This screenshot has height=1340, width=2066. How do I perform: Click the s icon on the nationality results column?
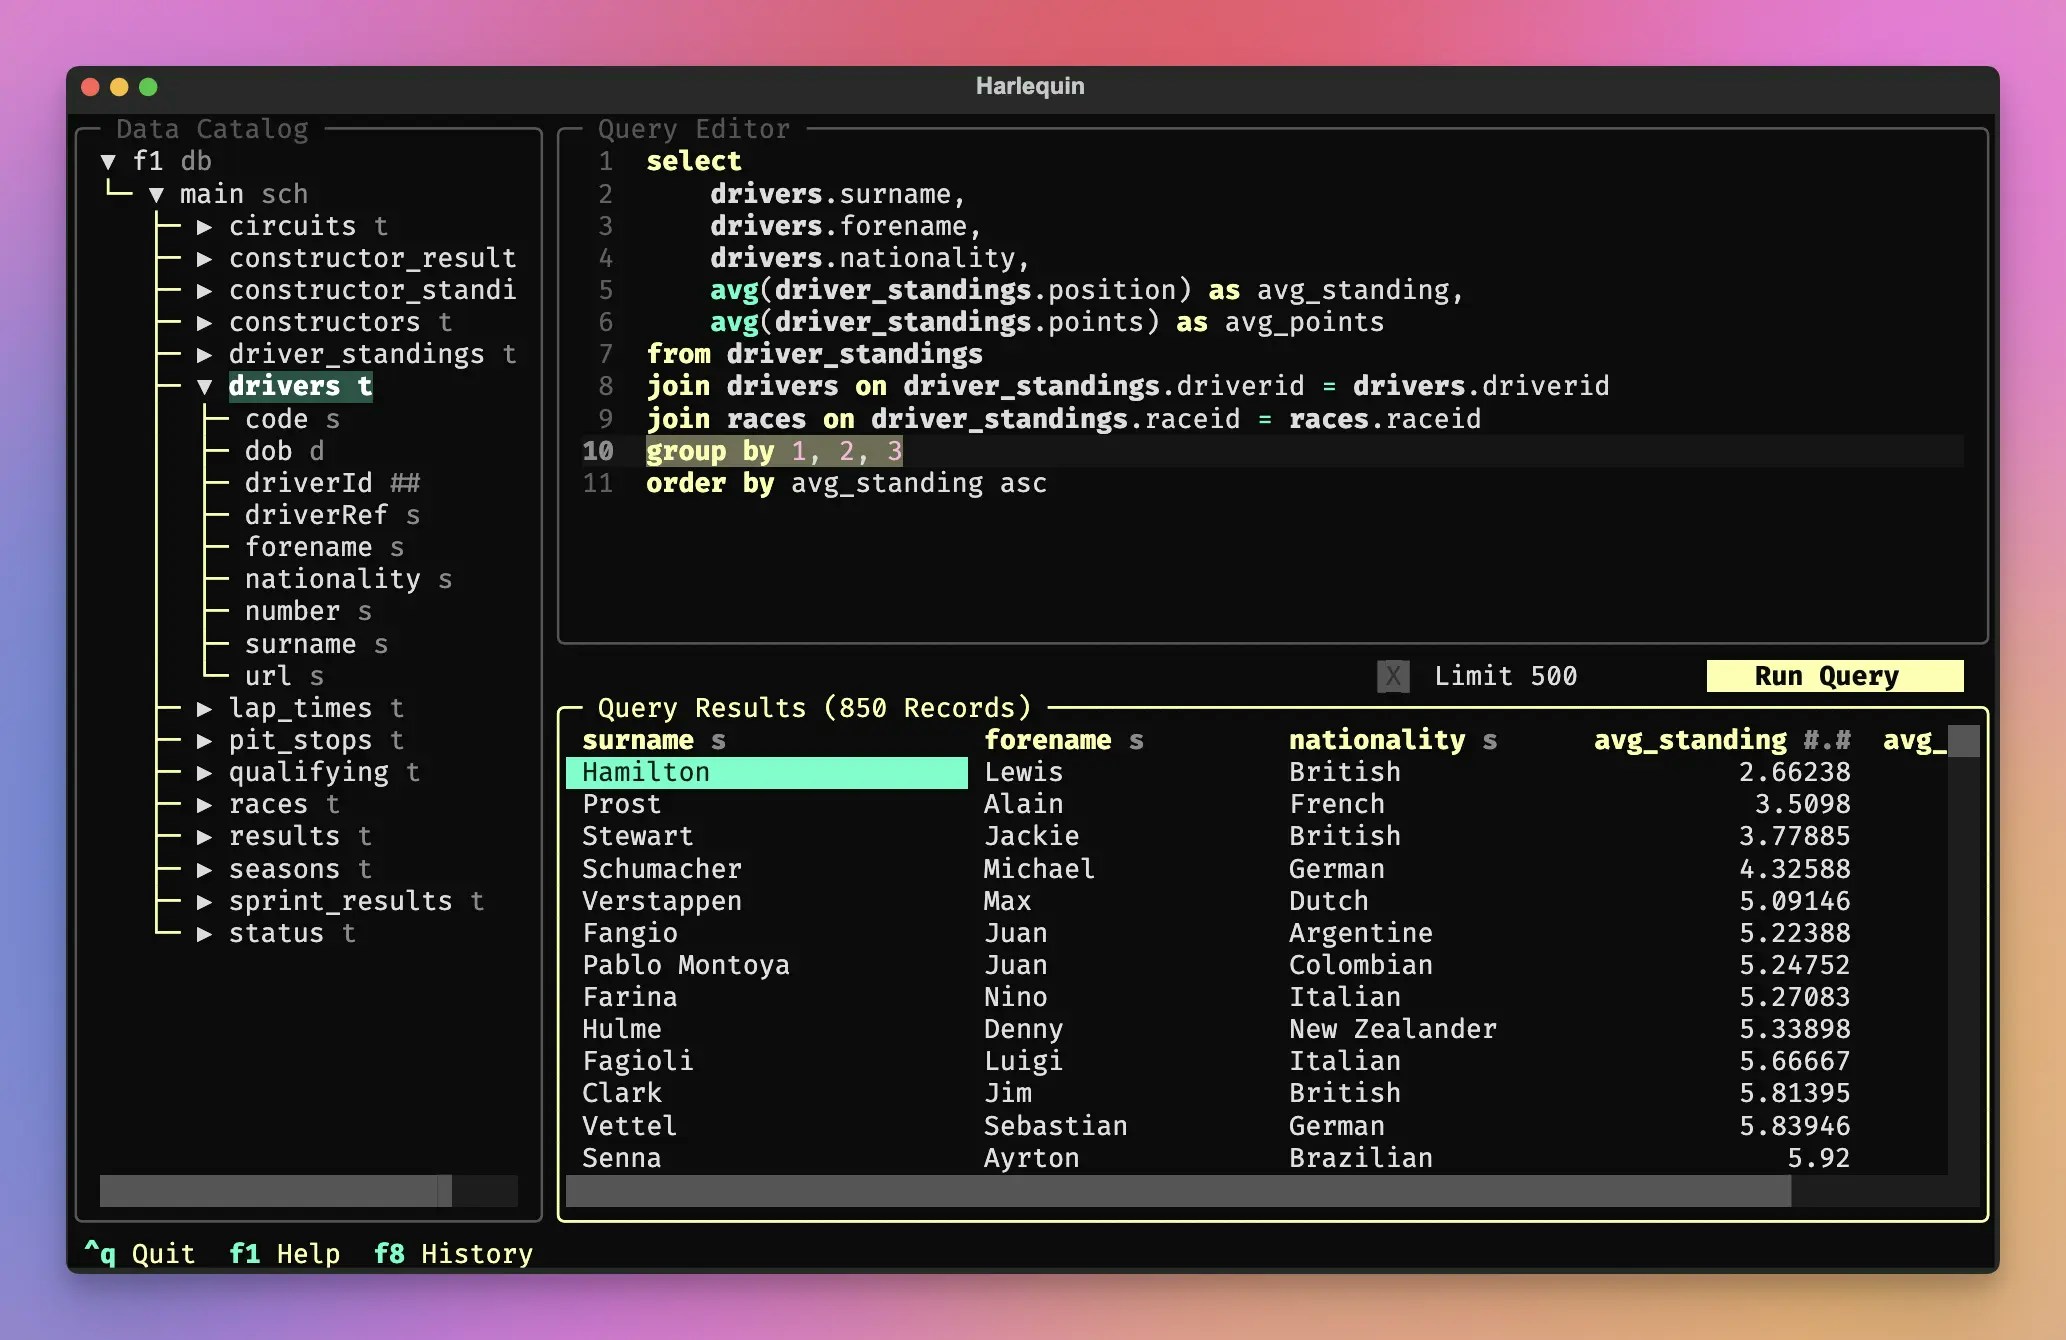[1489, 740]
